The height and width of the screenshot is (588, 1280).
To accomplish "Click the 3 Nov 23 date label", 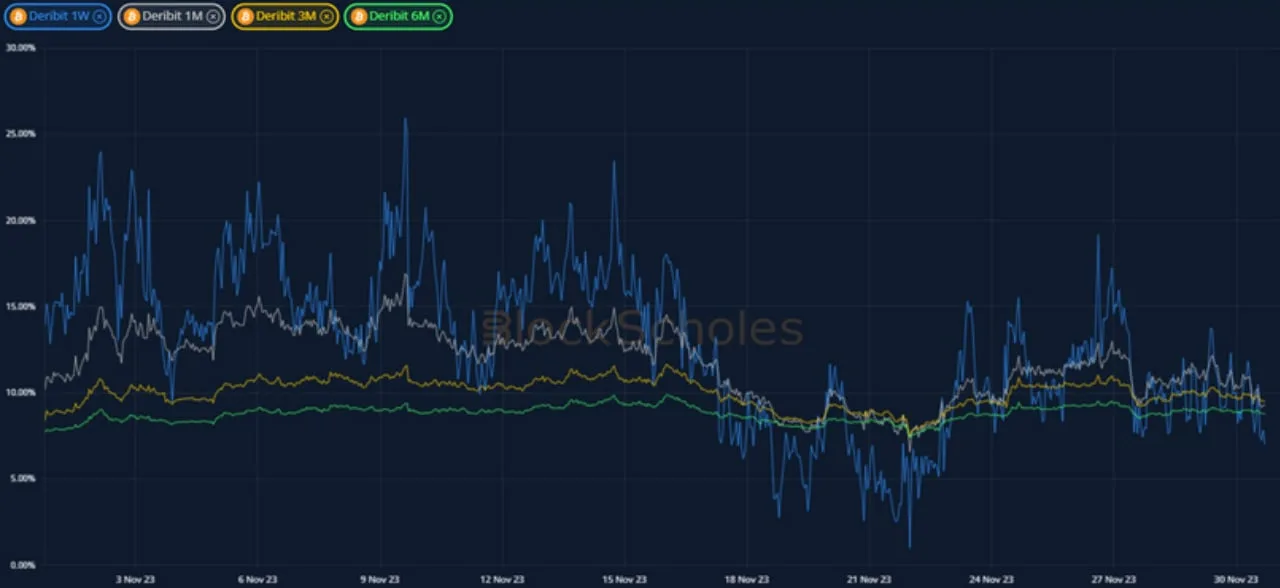I will point(135,579).
